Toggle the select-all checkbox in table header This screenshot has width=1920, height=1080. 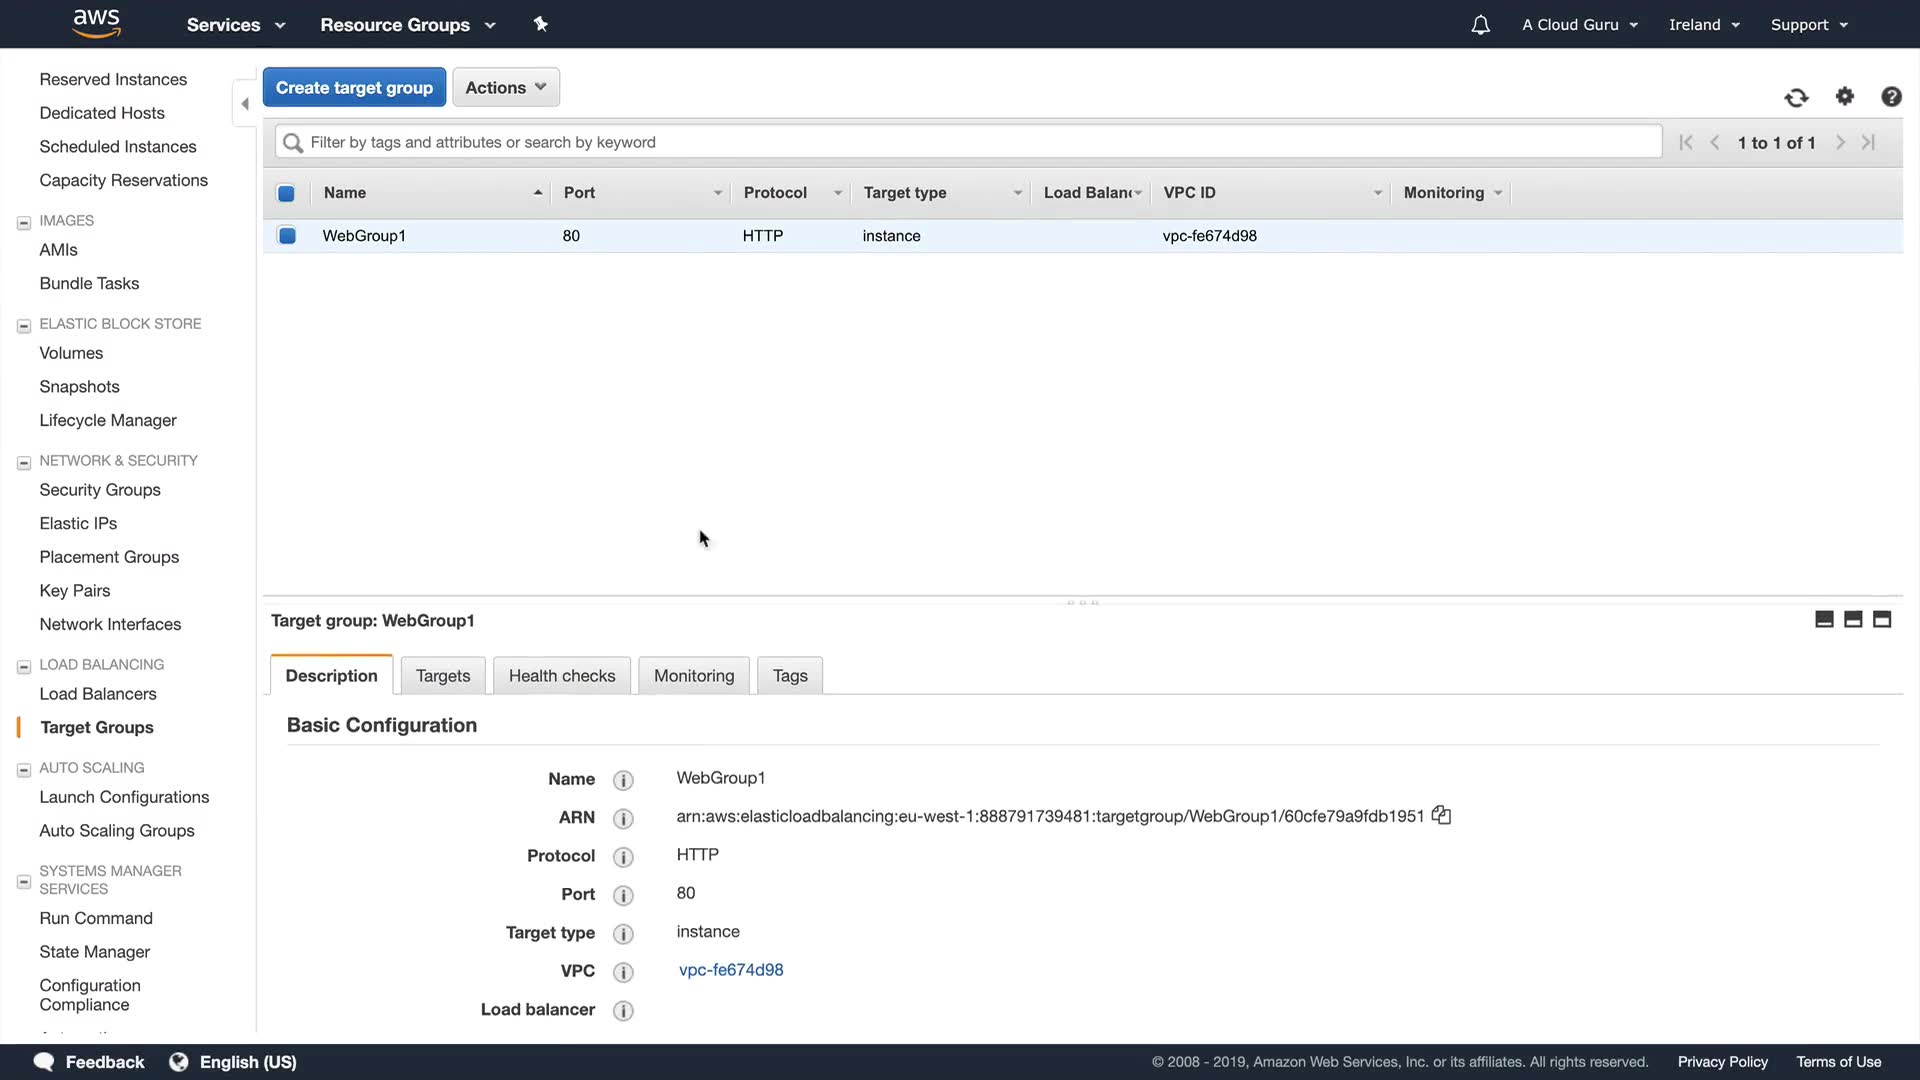pos(286,193)
